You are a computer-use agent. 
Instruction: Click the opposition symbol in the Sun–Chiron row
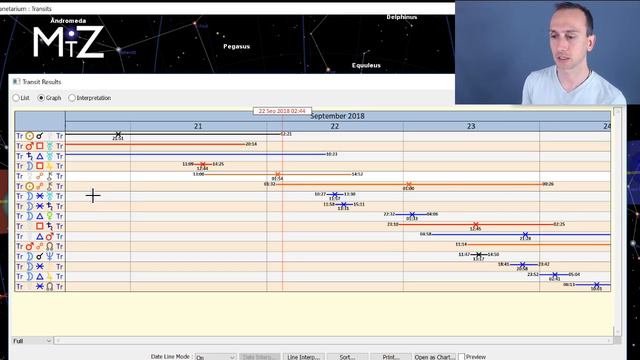(40, 186)
